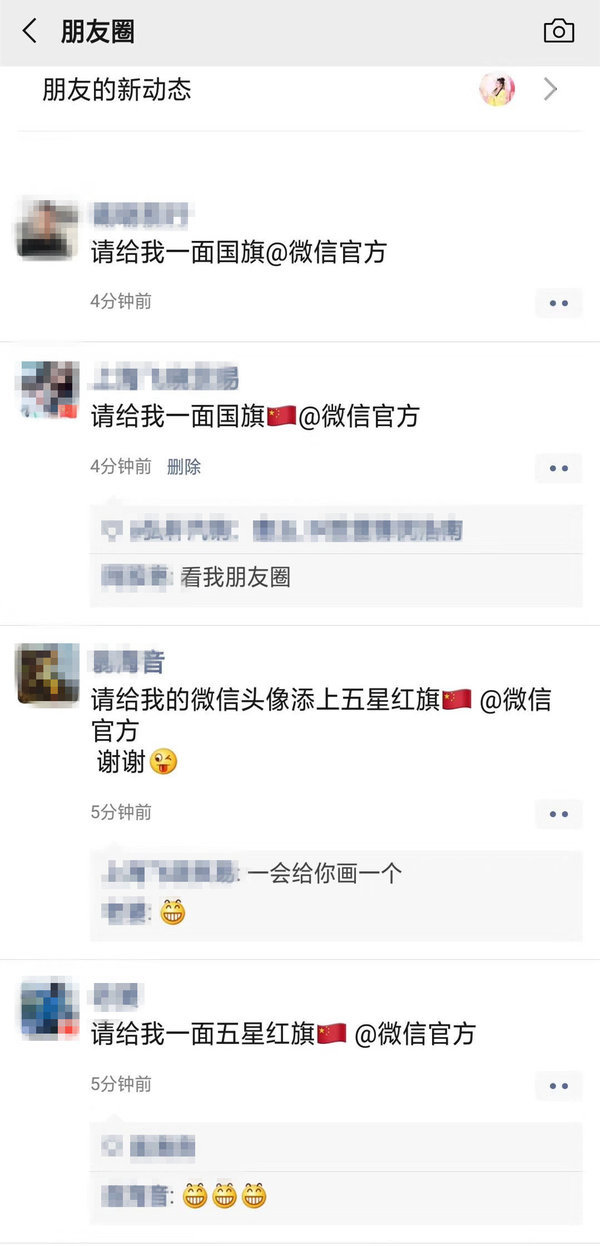The height and width of the screenshot is (1246, 600).
Task: Open the camera icon to post
Action: tap(559, 31)
